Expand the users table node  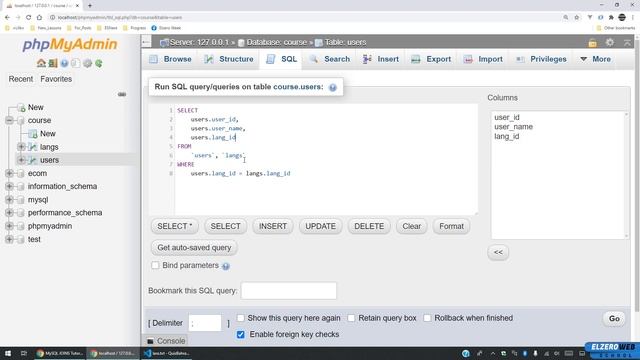pyautogui.click(x=21, y=160)
